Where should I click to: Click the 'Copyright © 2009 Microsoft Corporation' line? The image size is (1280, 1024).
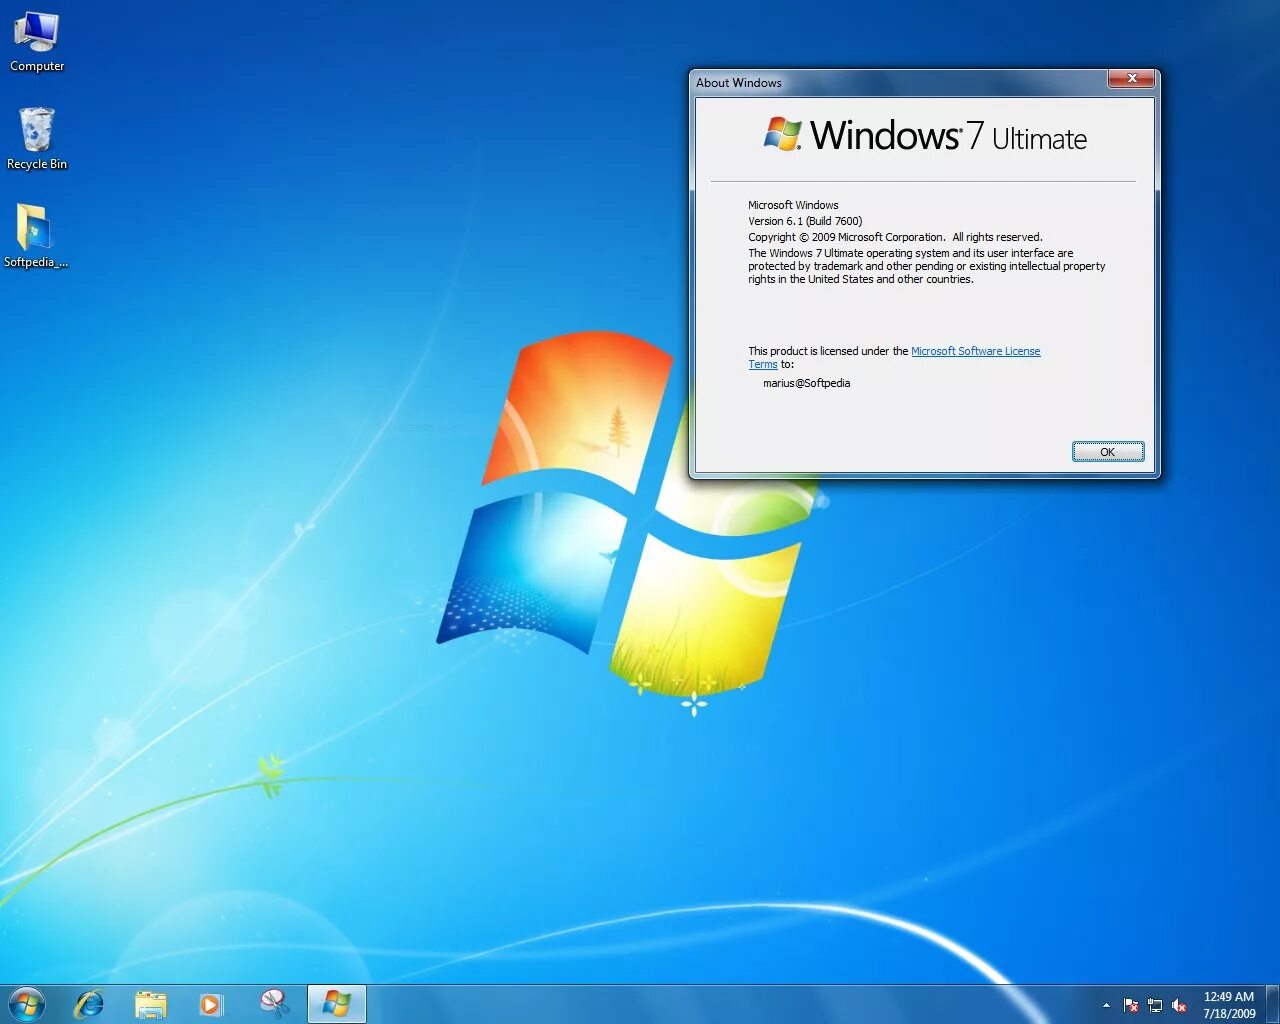coord(895,237)
